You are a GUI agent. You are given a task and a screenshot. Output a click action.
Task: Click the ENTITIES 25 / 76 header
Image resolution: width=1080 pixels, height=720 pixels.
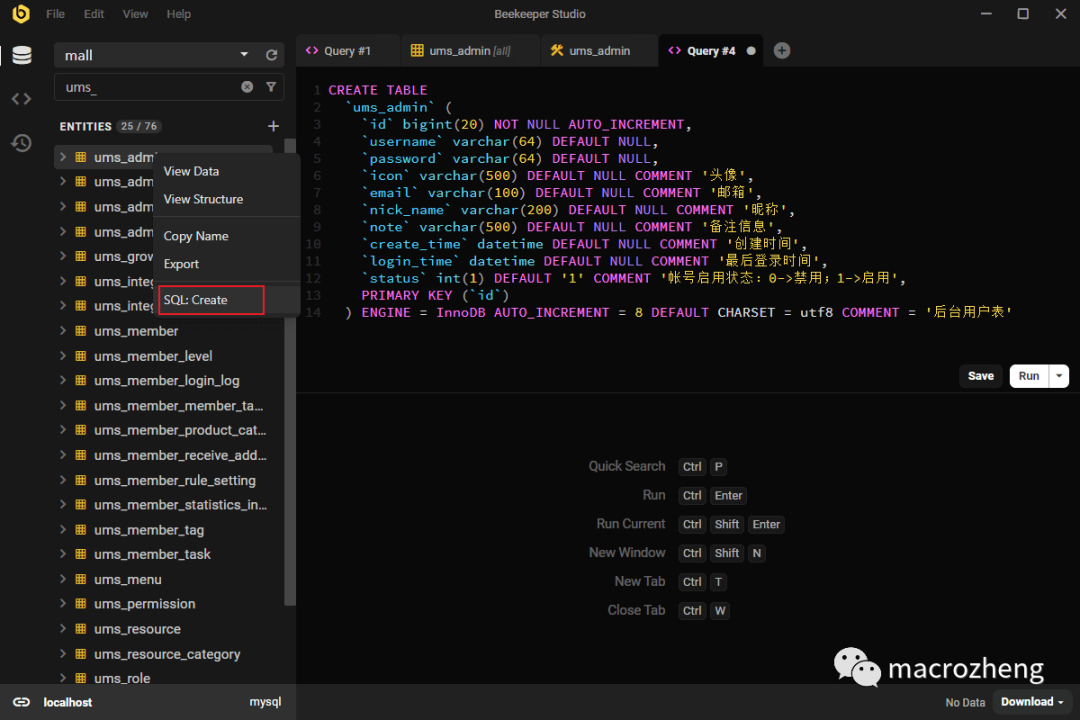[111, 126]
